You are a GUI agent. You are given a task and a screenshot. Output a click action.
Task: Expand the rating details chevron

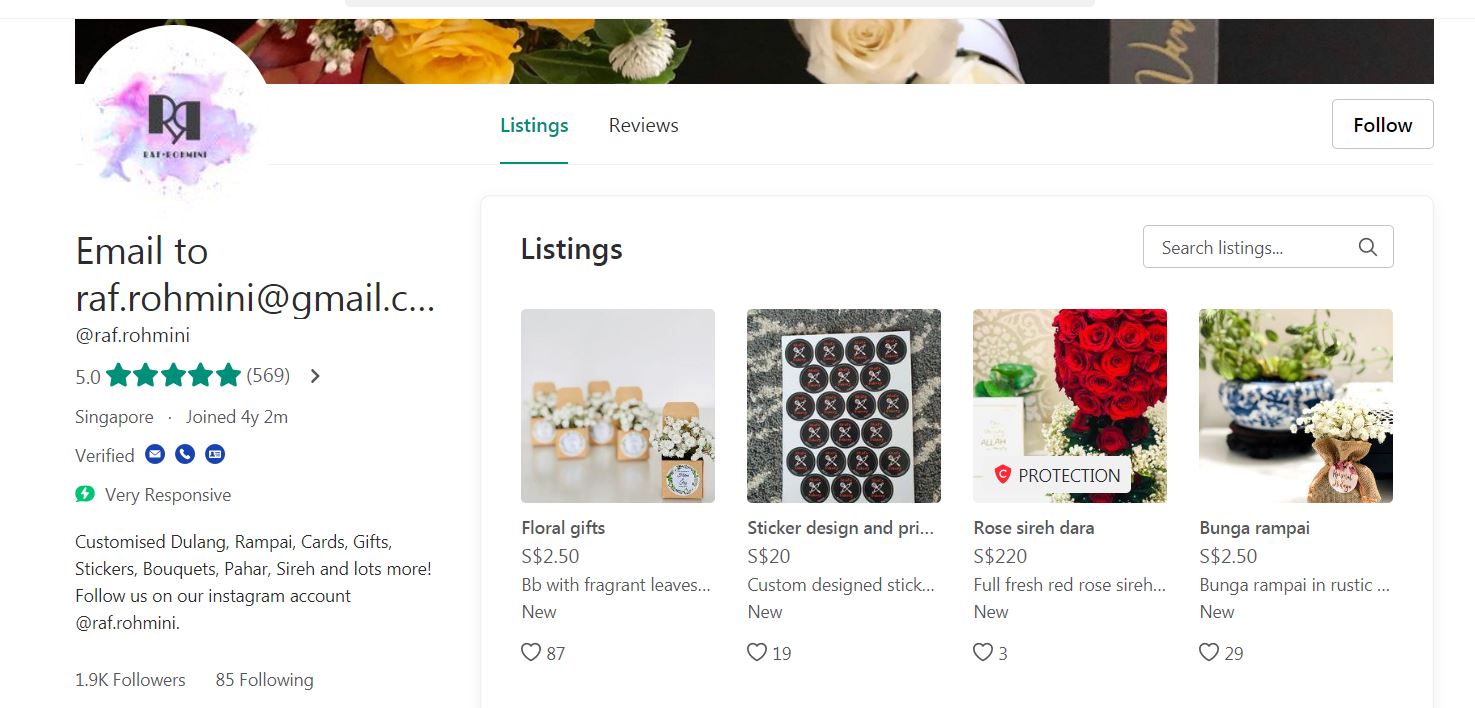click(x=315, y=376)
